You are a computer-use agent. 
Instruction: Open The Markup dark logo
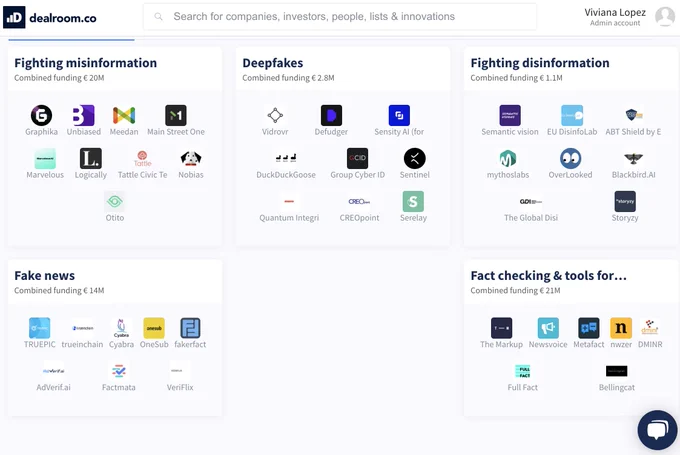(x=501, y=328)
